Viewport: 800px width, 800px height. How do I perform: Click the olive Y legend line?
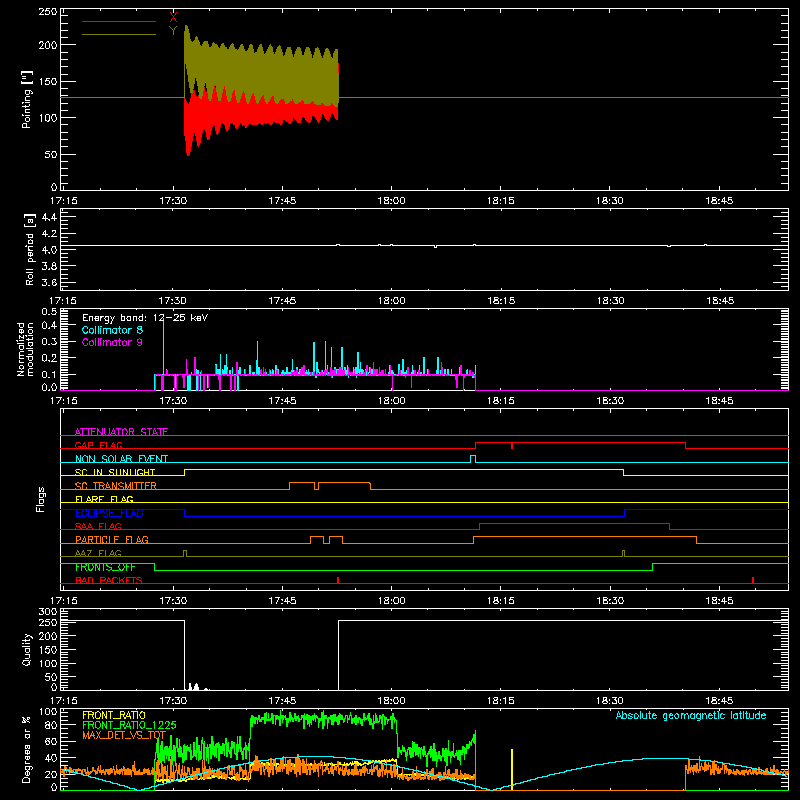(119, 34)
